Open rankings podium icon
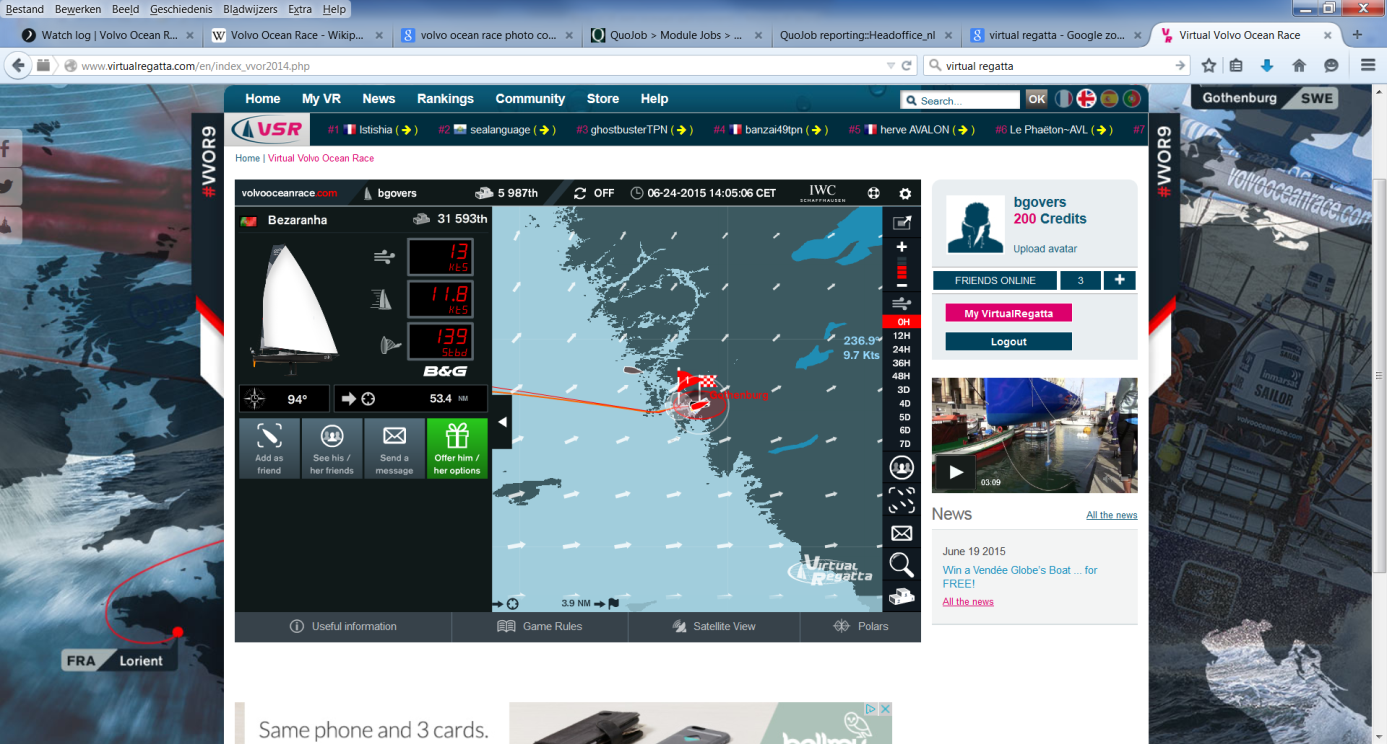 pos(901,597)
